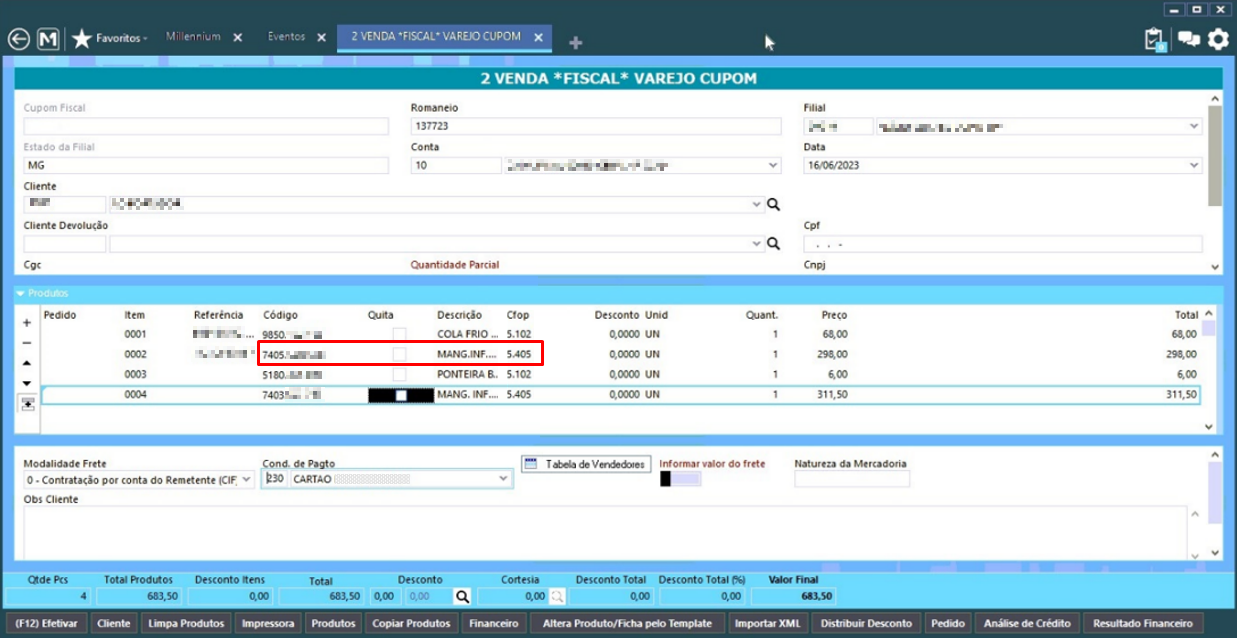
Task: Click the Desconto magnifier icon
Action: point(462,596)
